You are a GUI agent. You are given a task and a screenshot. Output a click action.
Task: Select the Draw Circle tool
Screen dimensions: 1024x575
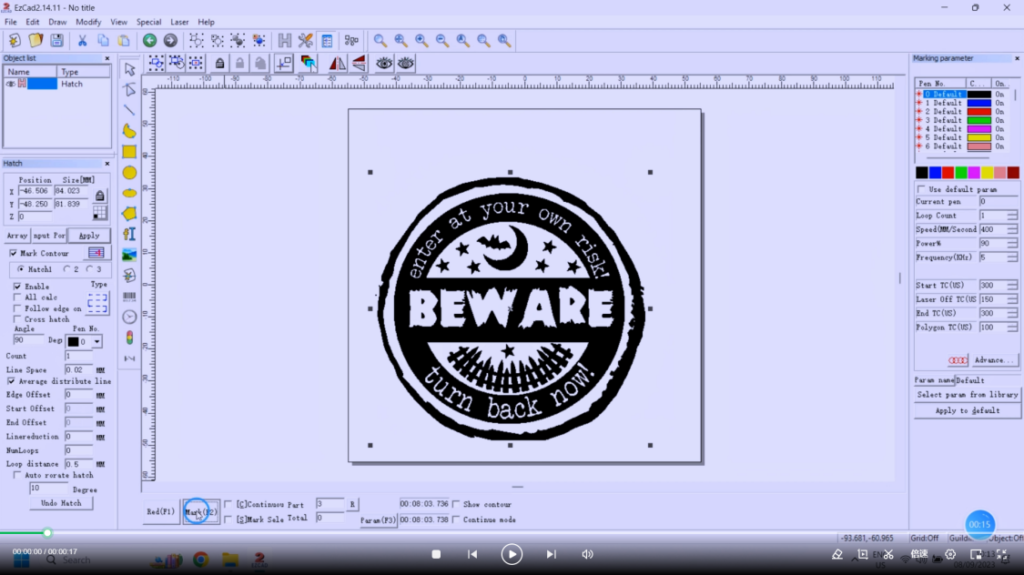click(129, 173)
